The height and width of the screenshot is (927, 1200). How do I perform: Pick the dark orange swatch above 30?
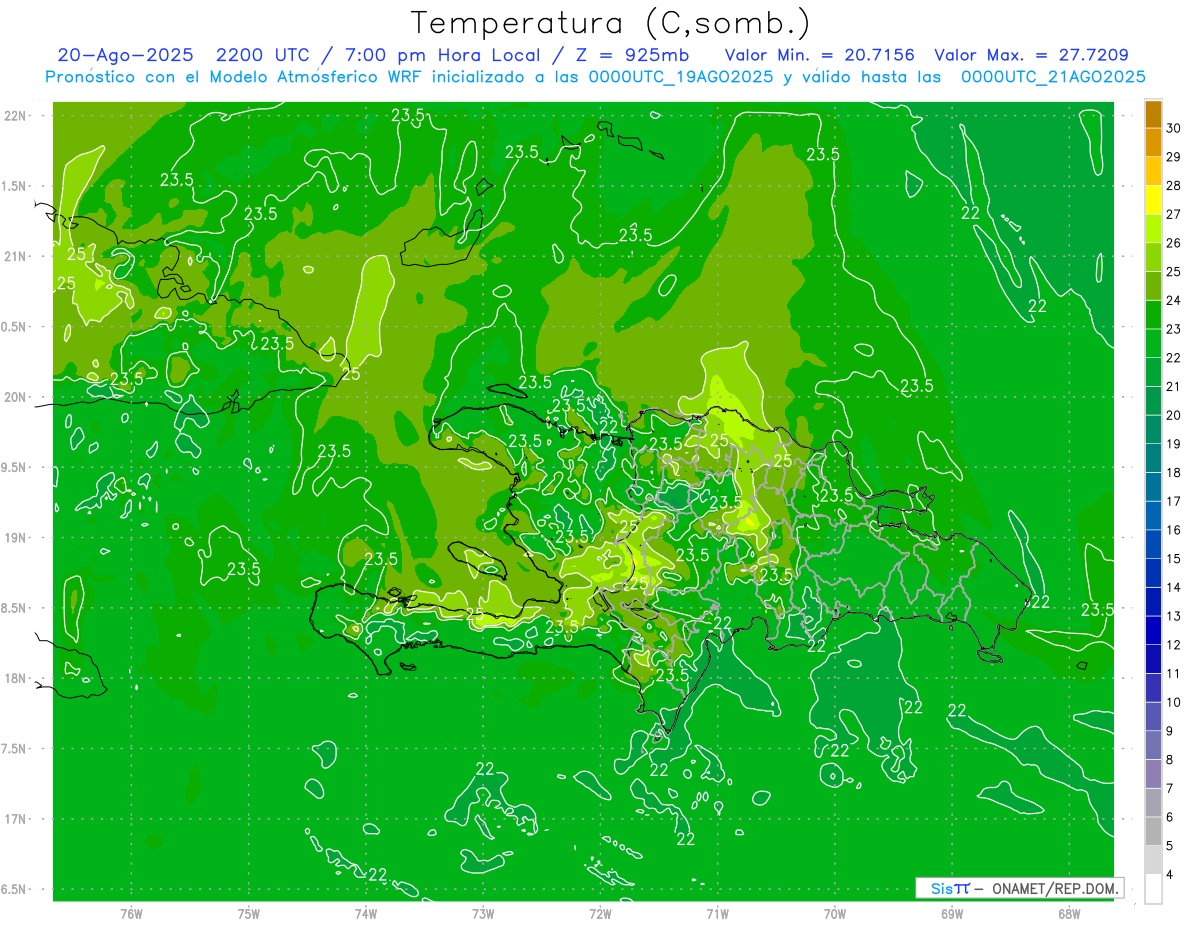coord(1153,114)
